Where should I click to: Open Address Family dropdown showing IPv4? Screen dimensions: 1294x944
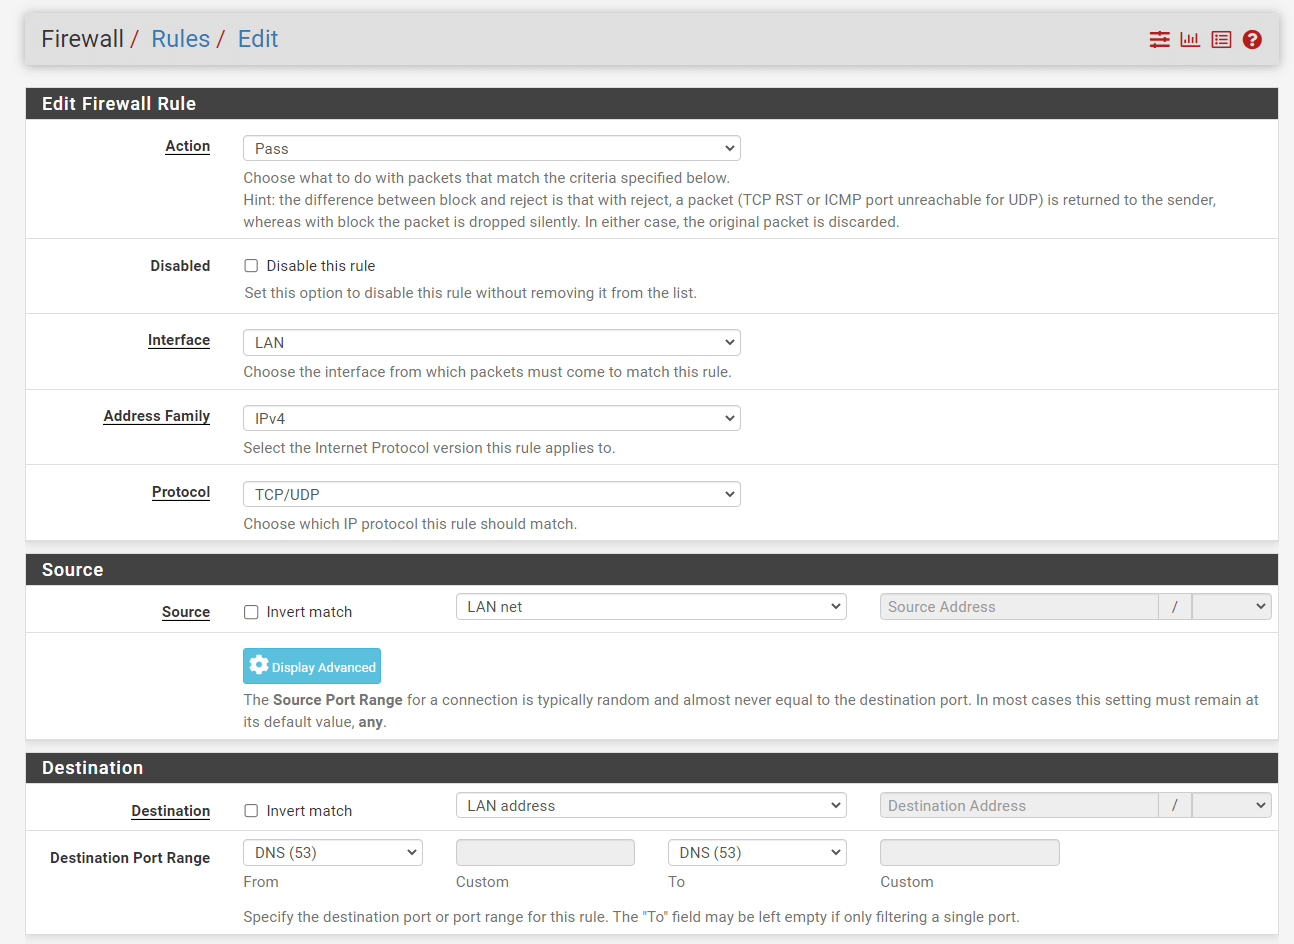(492, 418)
